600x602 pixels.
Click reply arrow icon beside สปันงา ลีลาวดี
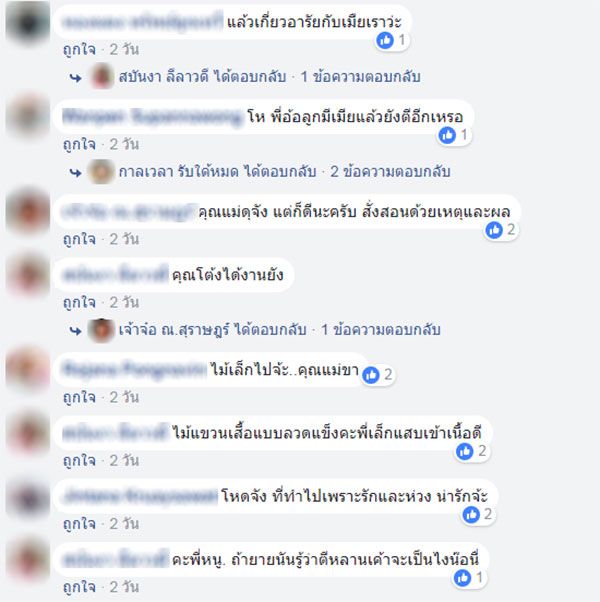(x=75, y=78)
